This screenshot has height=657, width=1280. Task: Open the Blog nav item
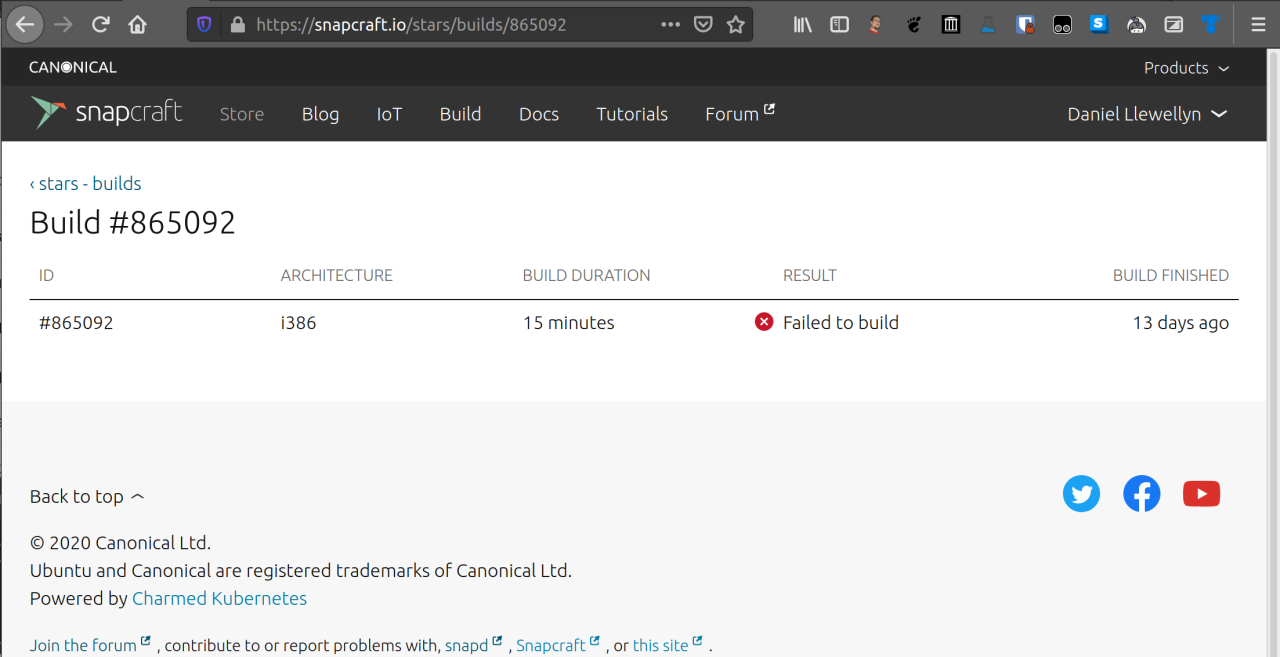pos(320,114)
